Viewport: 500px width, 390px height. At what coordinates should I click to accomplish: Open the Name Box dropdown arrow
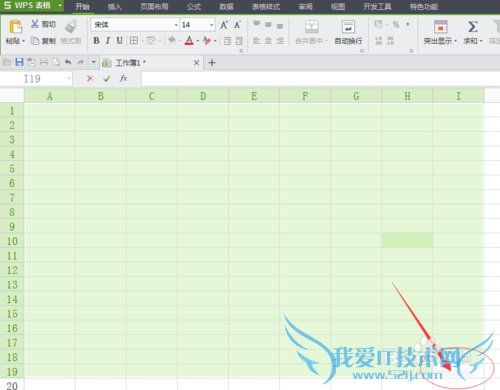[69, 79]
